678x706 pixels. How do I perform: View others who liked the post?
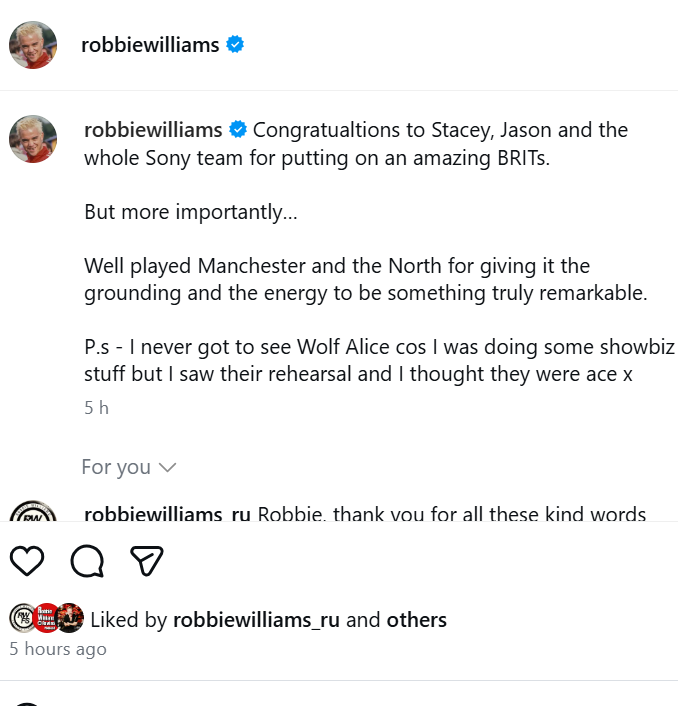tap(416, 620)
